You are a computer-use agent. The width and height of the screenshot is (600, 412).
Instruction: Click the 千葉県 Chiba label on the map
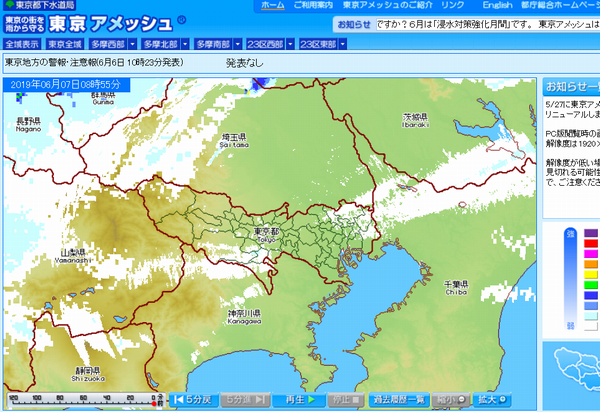pos(456,287)
